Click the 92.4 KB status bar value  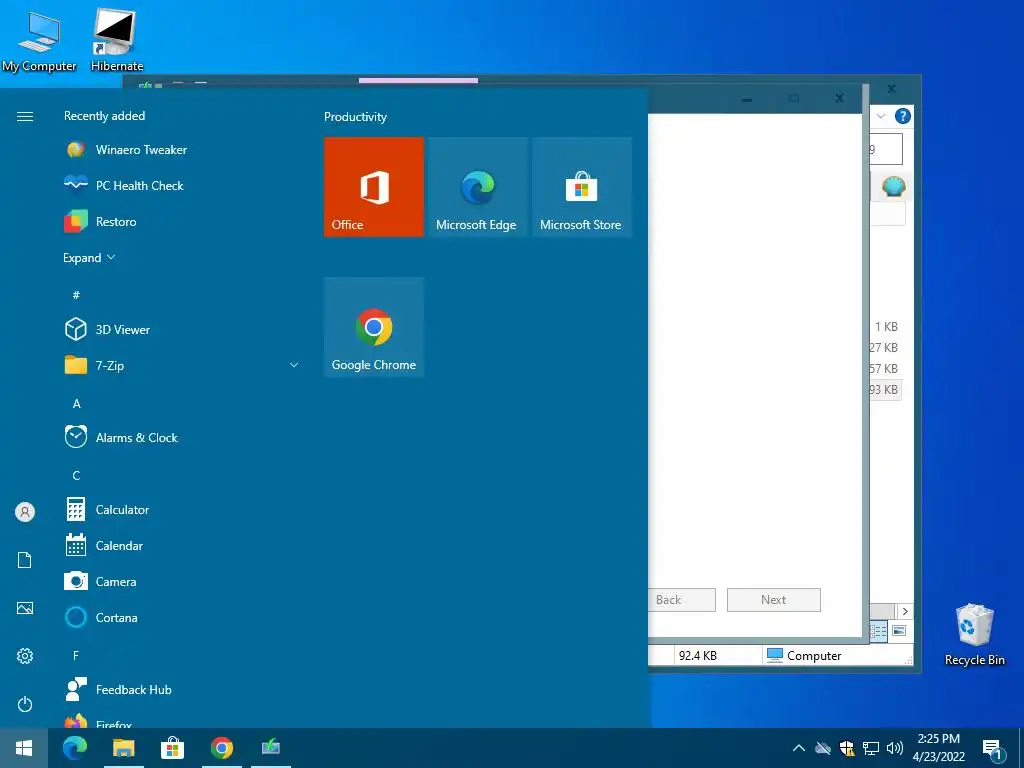point(697,655)
